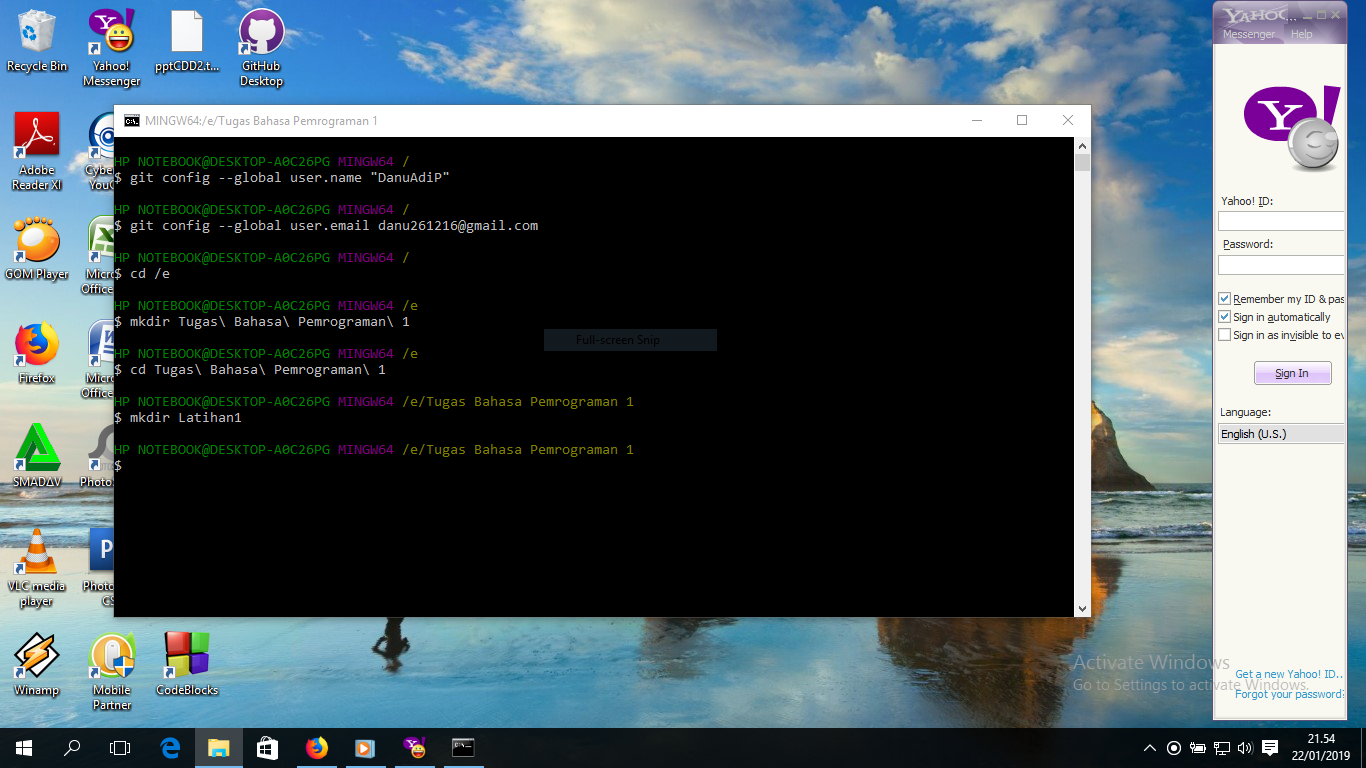The height and width of the screenshot is (768, 1366).
Task: Open the Help menu in Yahoo Messenger
Action: pos(1301,33)
